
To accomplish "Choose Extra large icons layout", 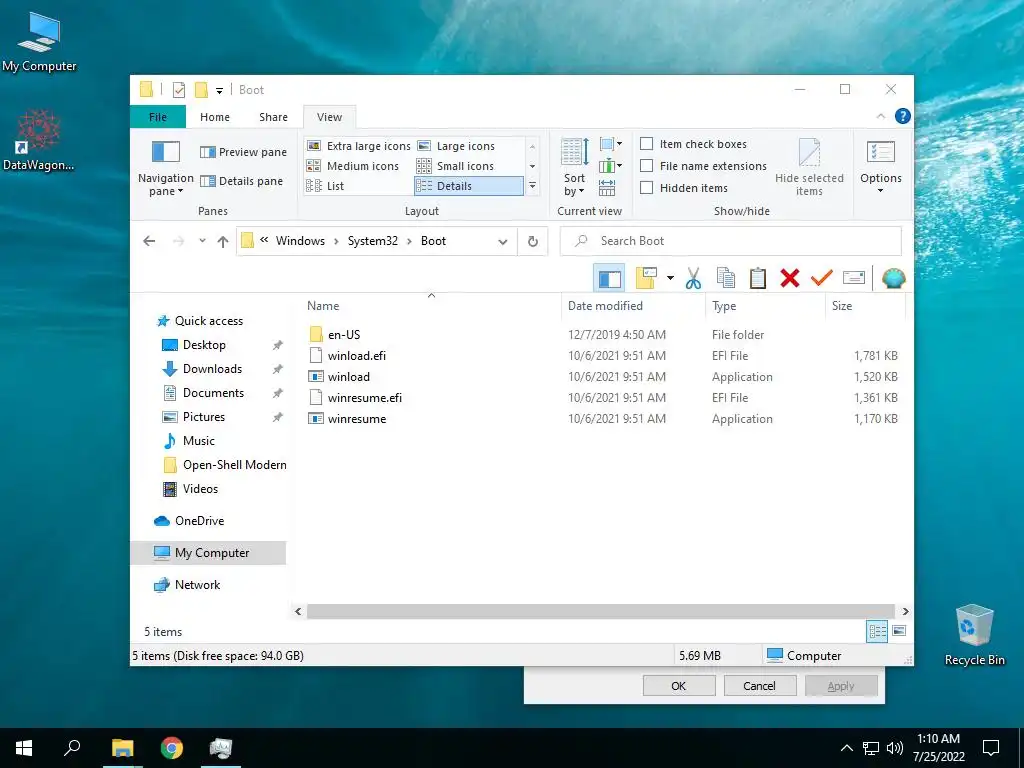I will click(359, 146).
